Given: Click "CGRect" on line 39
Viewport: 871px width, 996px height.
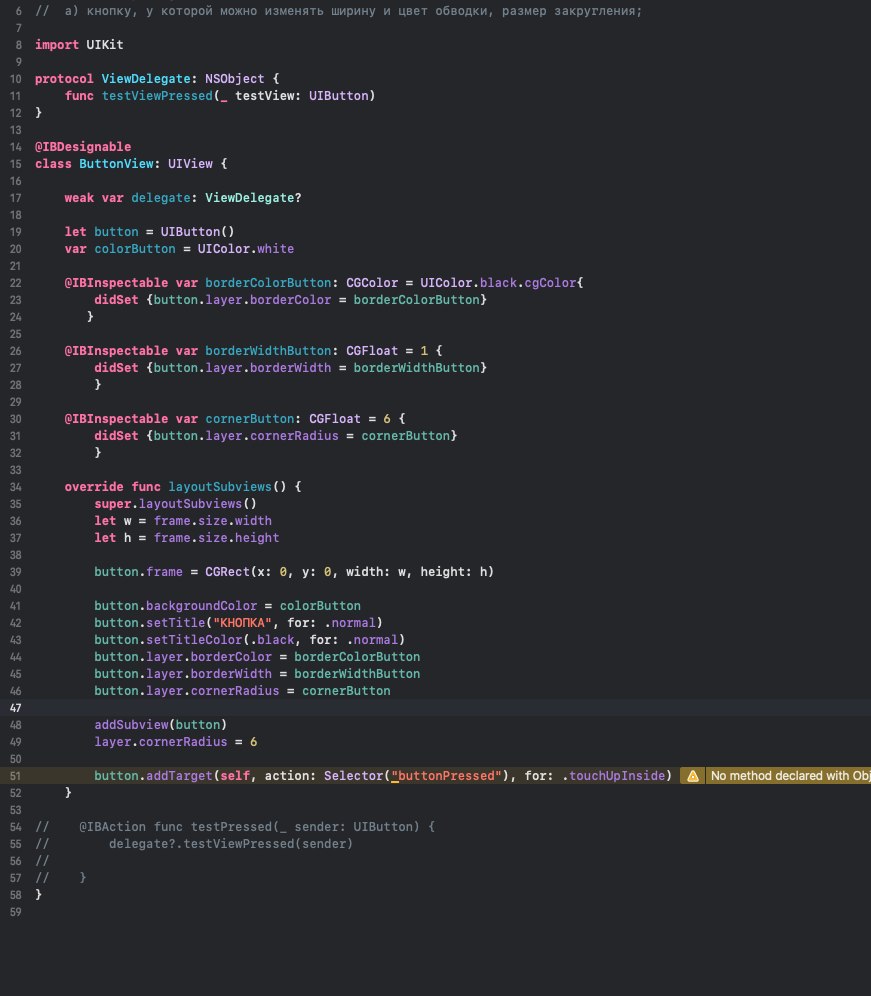Looking at the screenshot, I should tap(227, 572).
